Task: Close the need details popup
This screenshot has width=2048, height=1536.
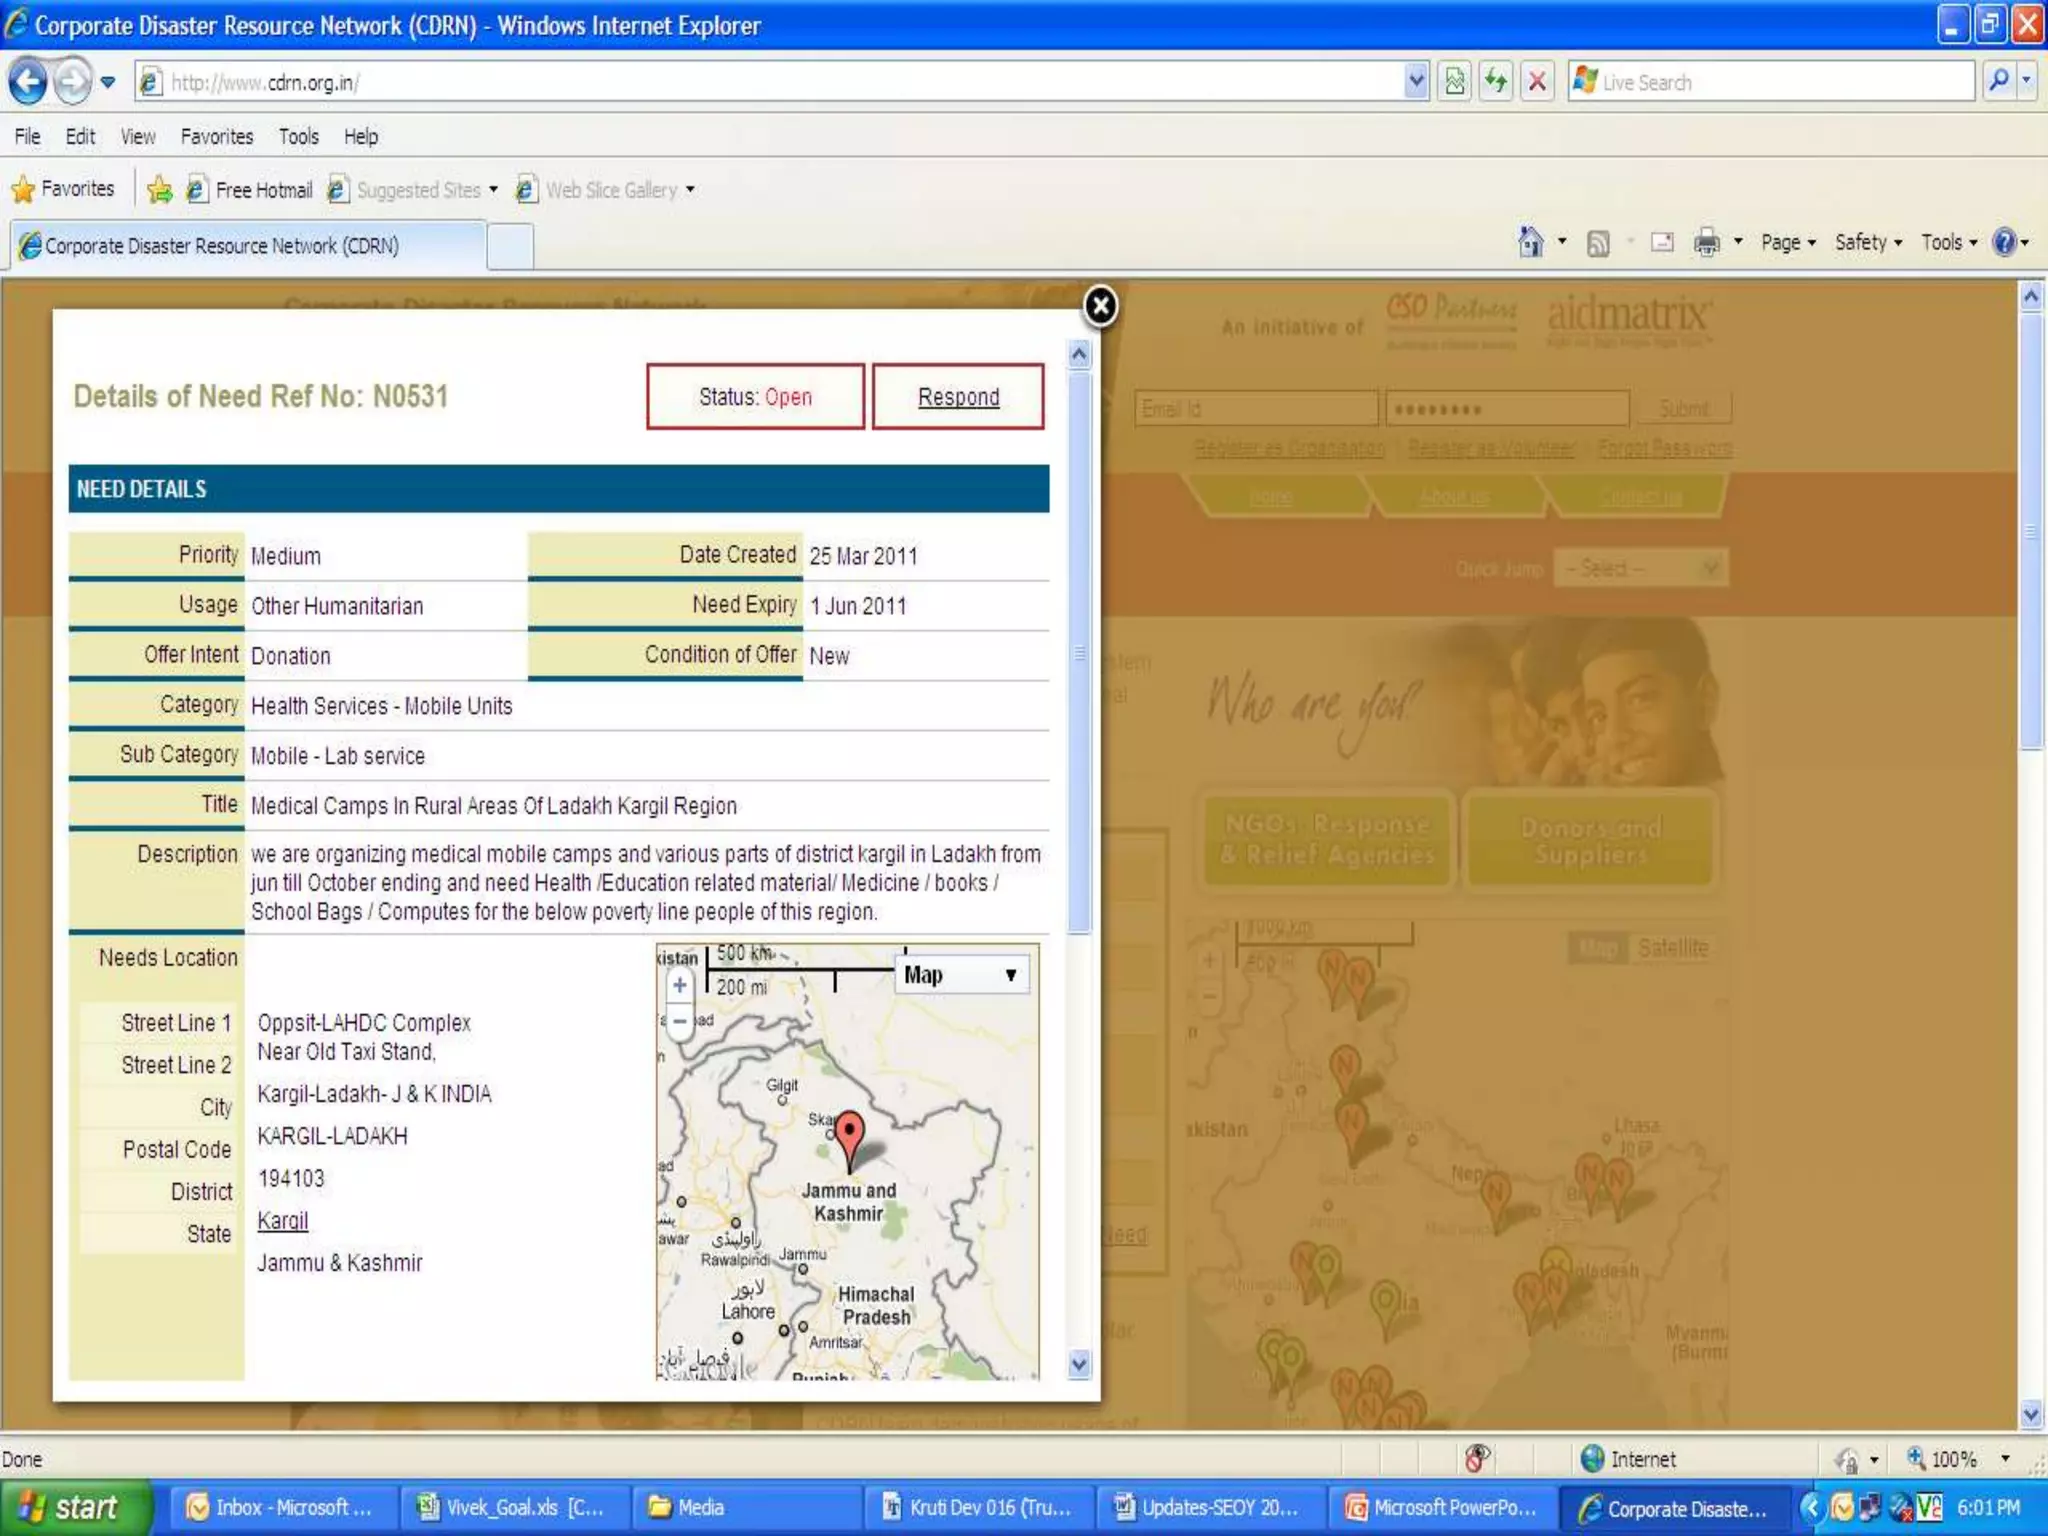Action: click(1100, 306)
